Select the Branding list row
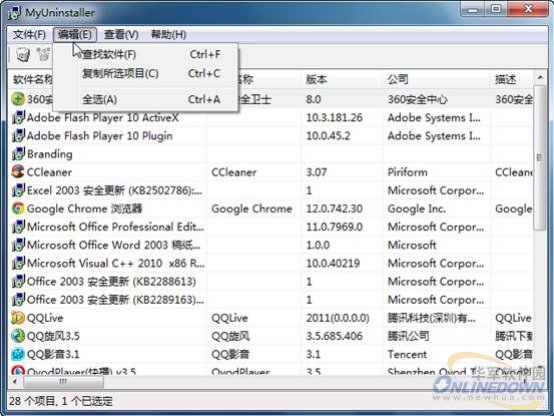This screenshot has height=416, width=554. tap(270, 154)
